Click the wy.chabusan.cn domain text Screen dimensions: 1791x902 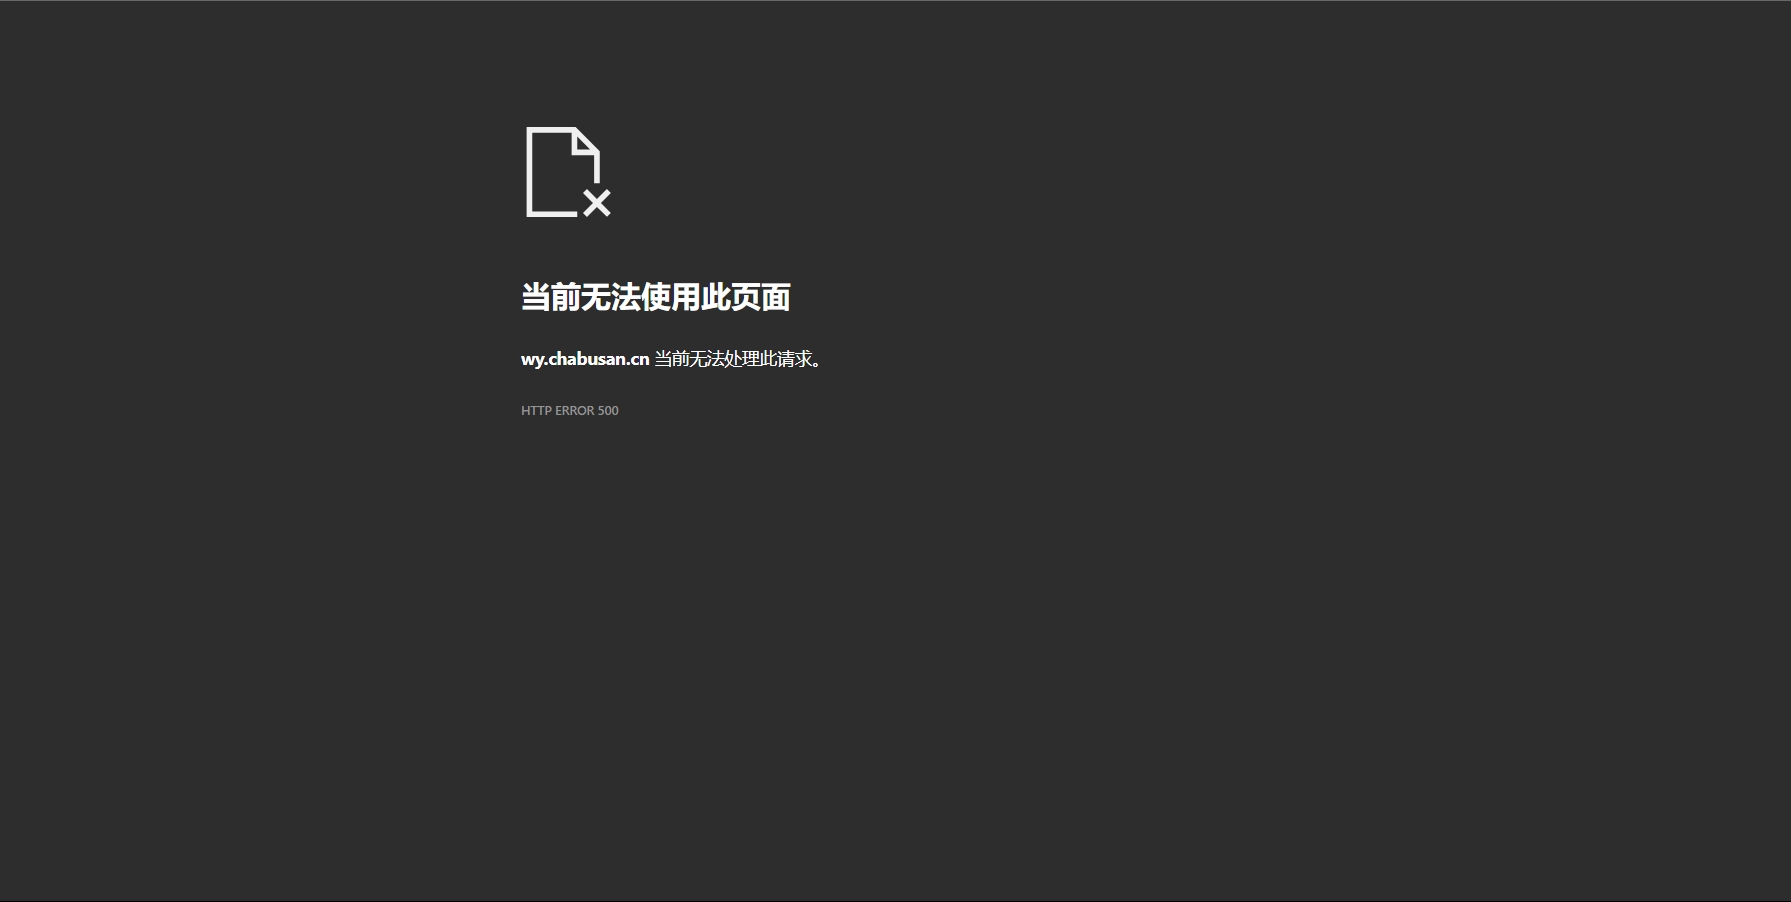[x=585, y=359]
